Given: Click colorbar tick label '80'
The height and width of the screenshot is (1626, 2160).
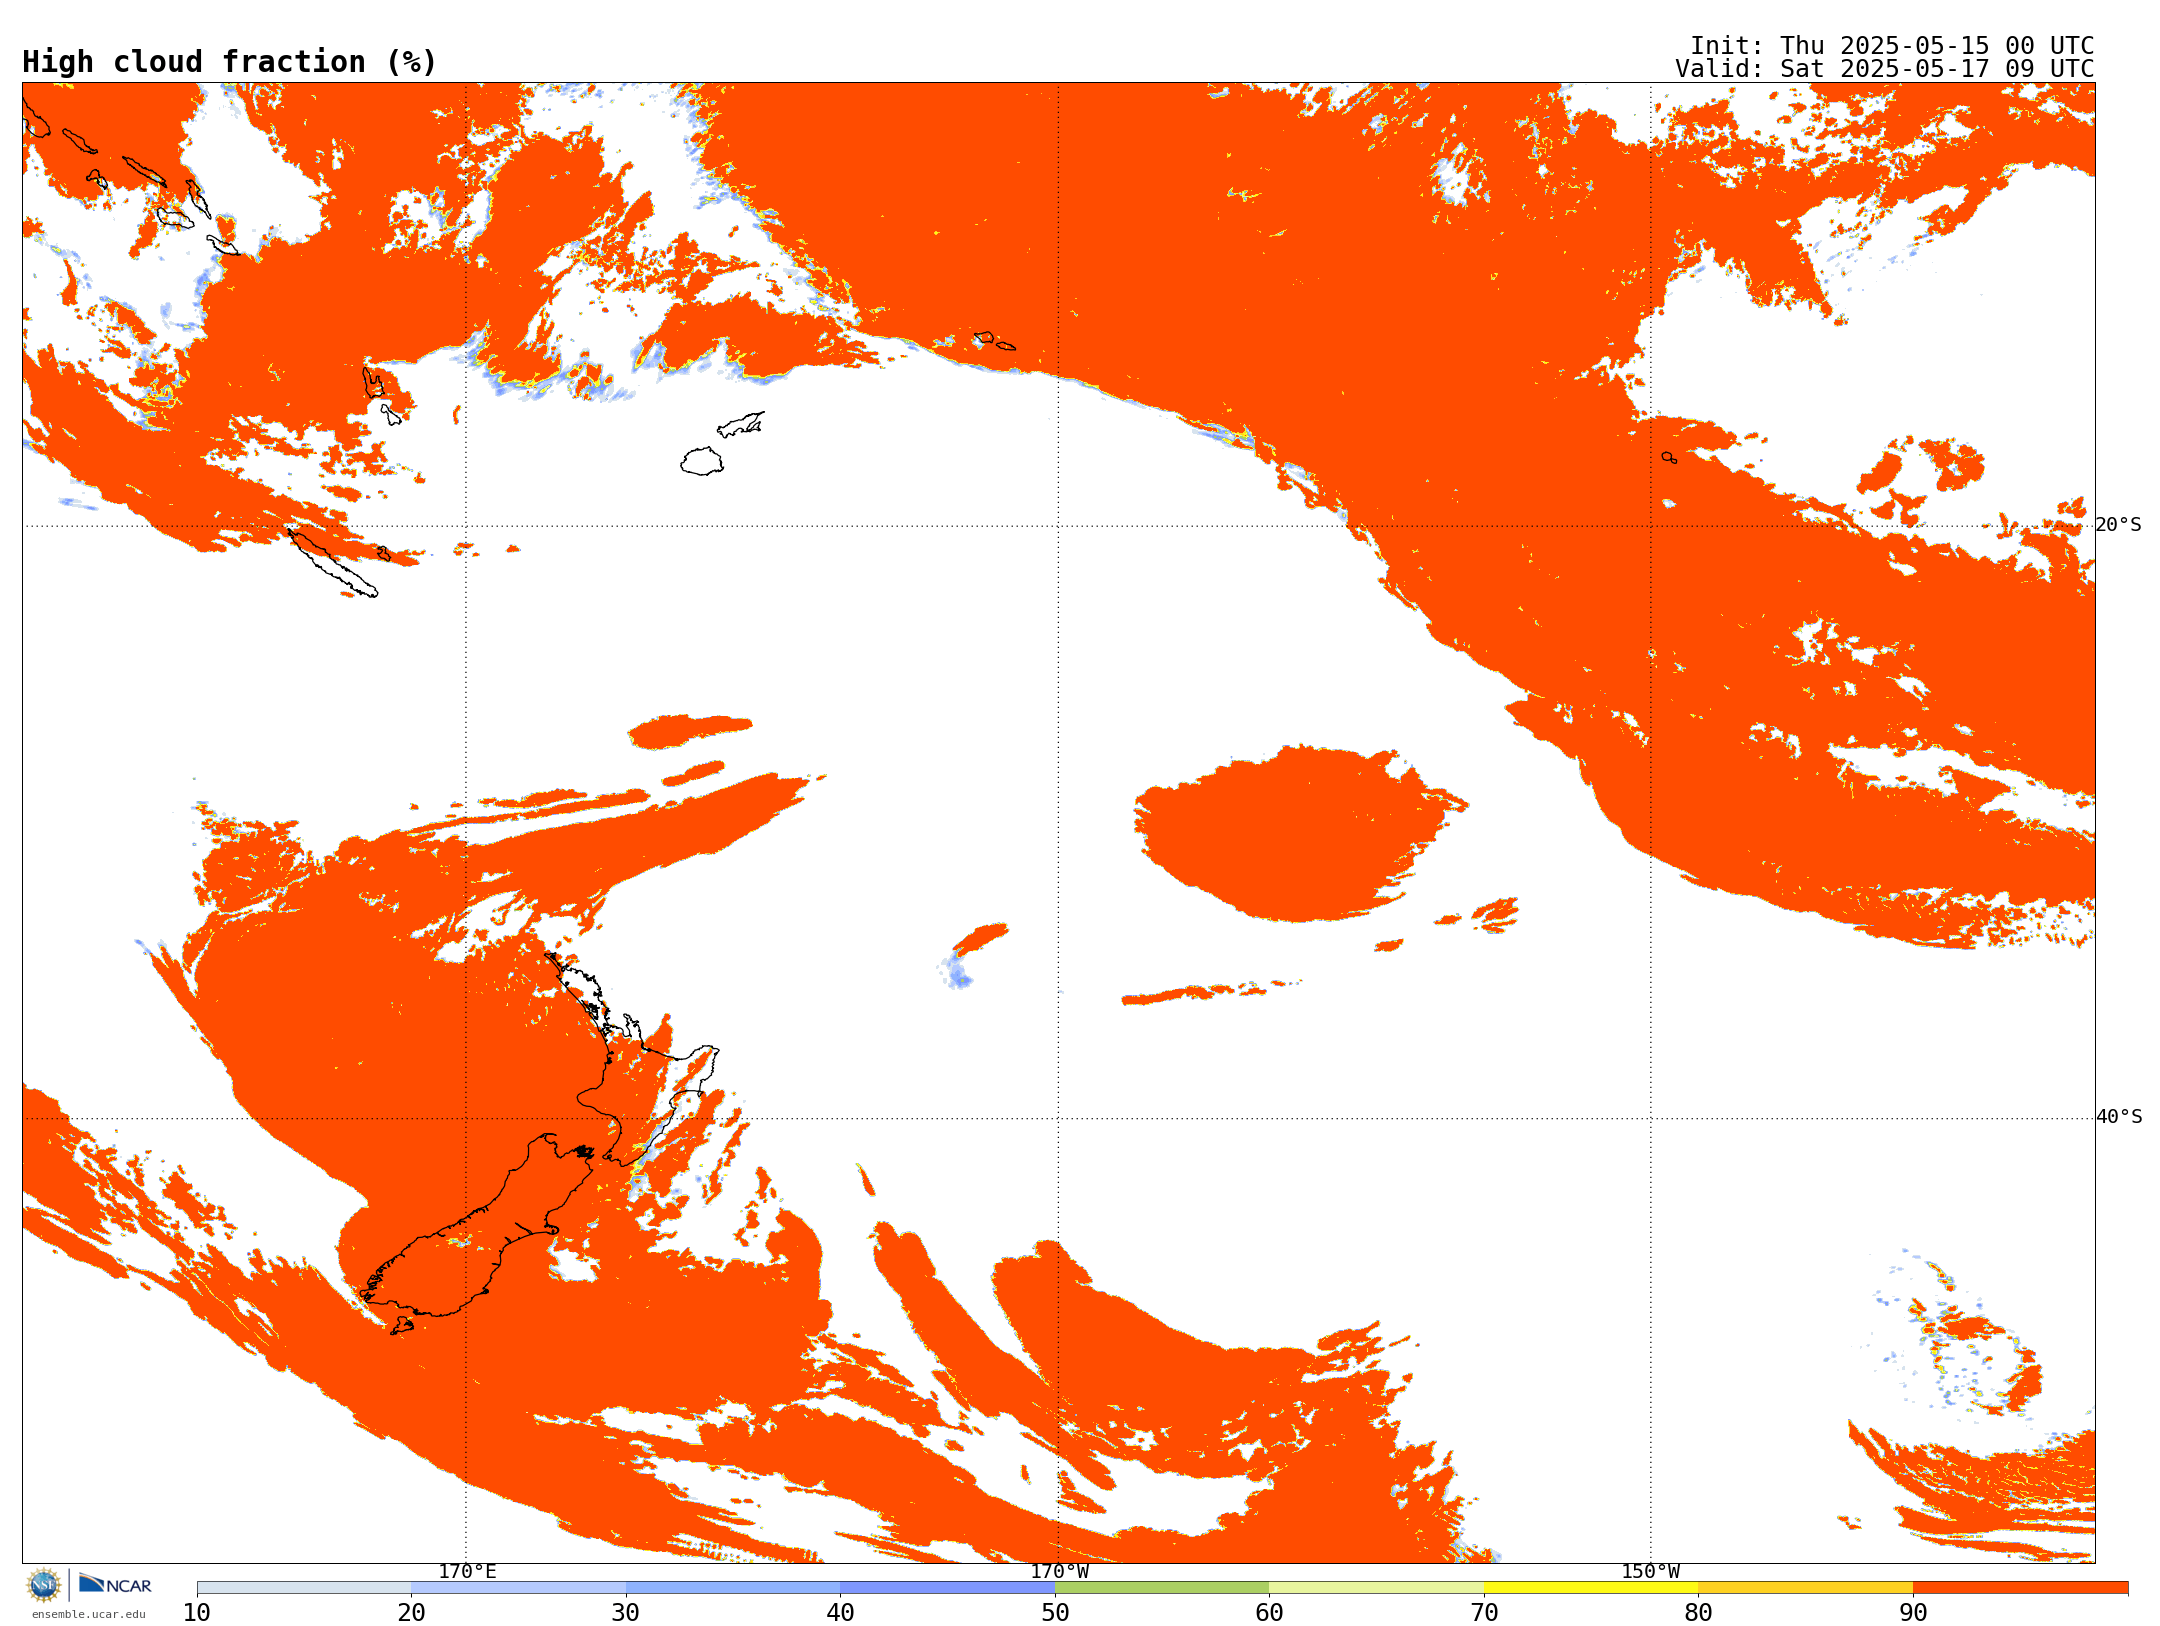Looking at the screenshot, I should tap(1698, 1613).
